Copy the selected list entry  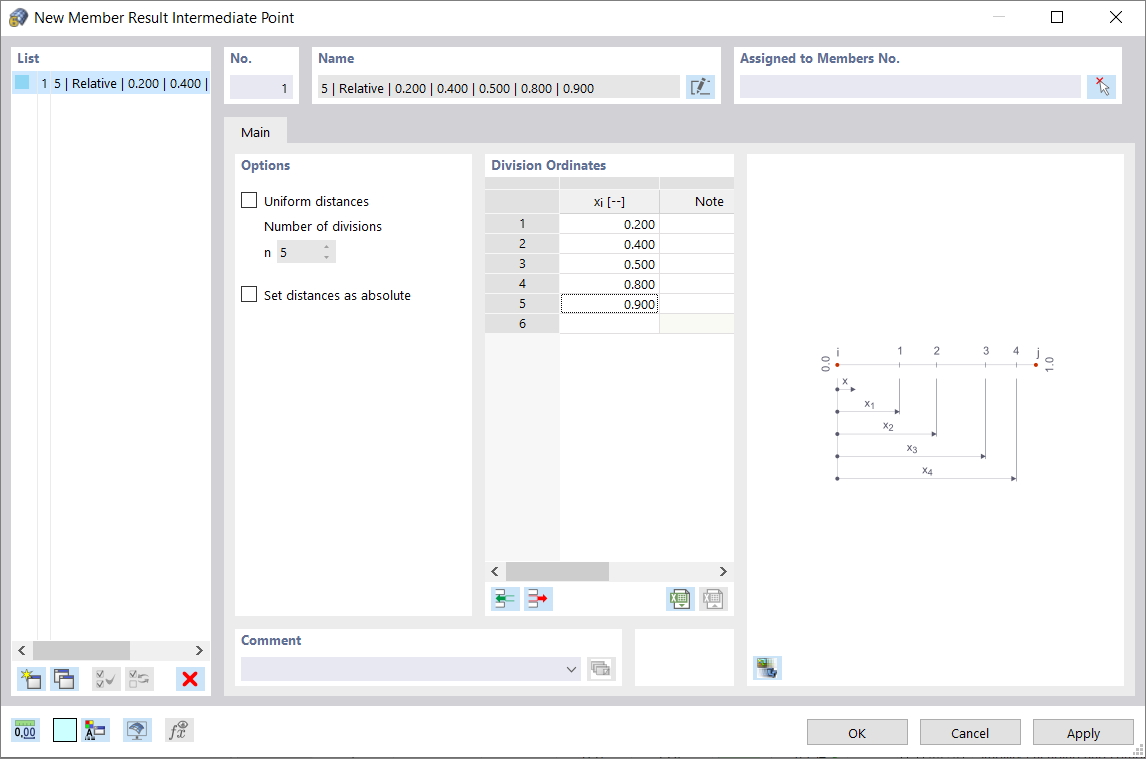(64, 679)
